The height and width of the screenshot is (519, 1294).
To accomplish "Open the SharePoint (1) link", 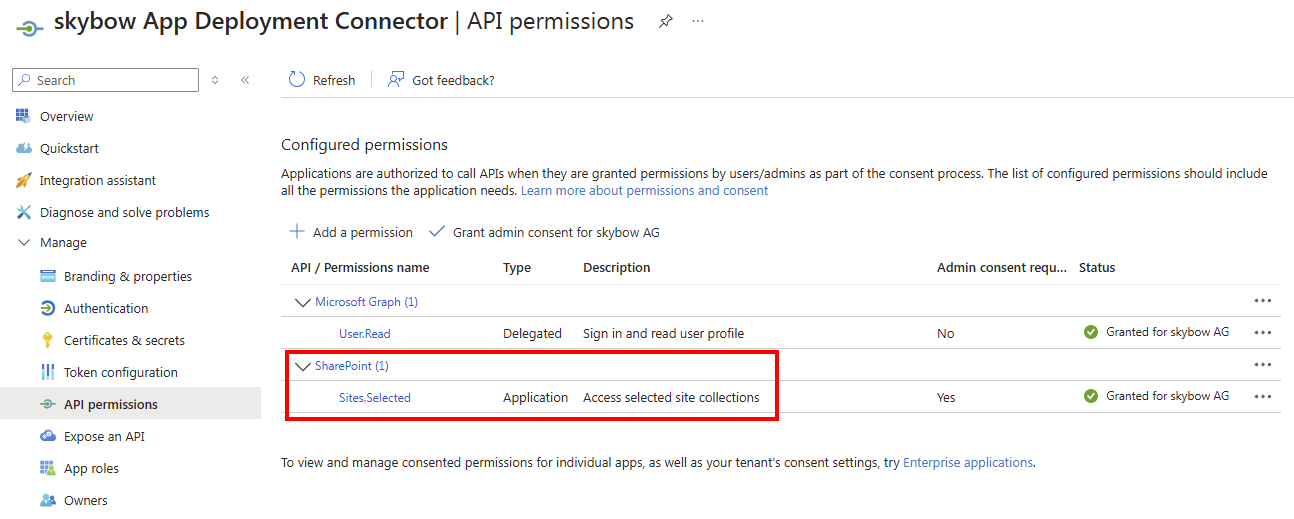I will [x=351, y=366].
